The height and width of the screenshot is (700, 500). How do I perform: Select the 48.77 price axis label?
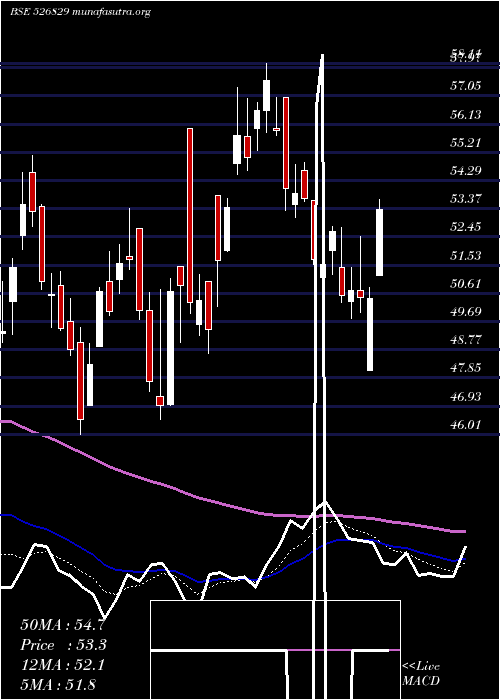click(466, 340)
